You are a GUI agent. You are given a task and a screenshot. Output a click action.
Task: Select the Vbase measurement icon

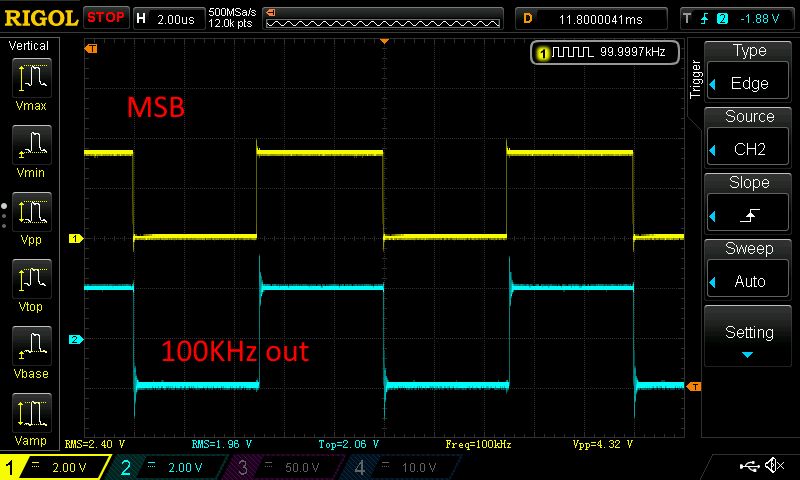point(32,345)
